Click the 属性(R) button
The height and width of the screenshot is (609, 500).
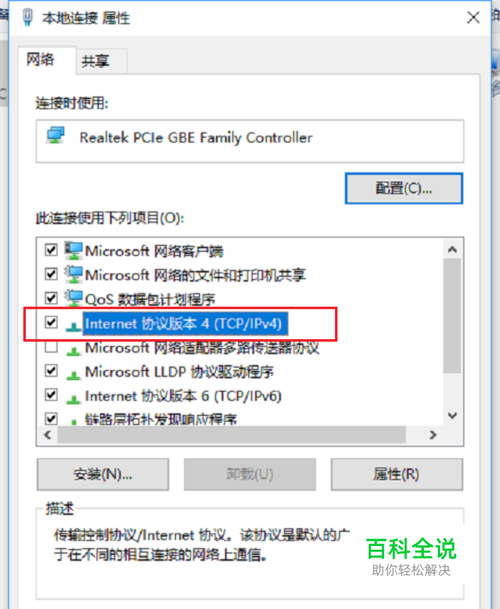[397, 474]
